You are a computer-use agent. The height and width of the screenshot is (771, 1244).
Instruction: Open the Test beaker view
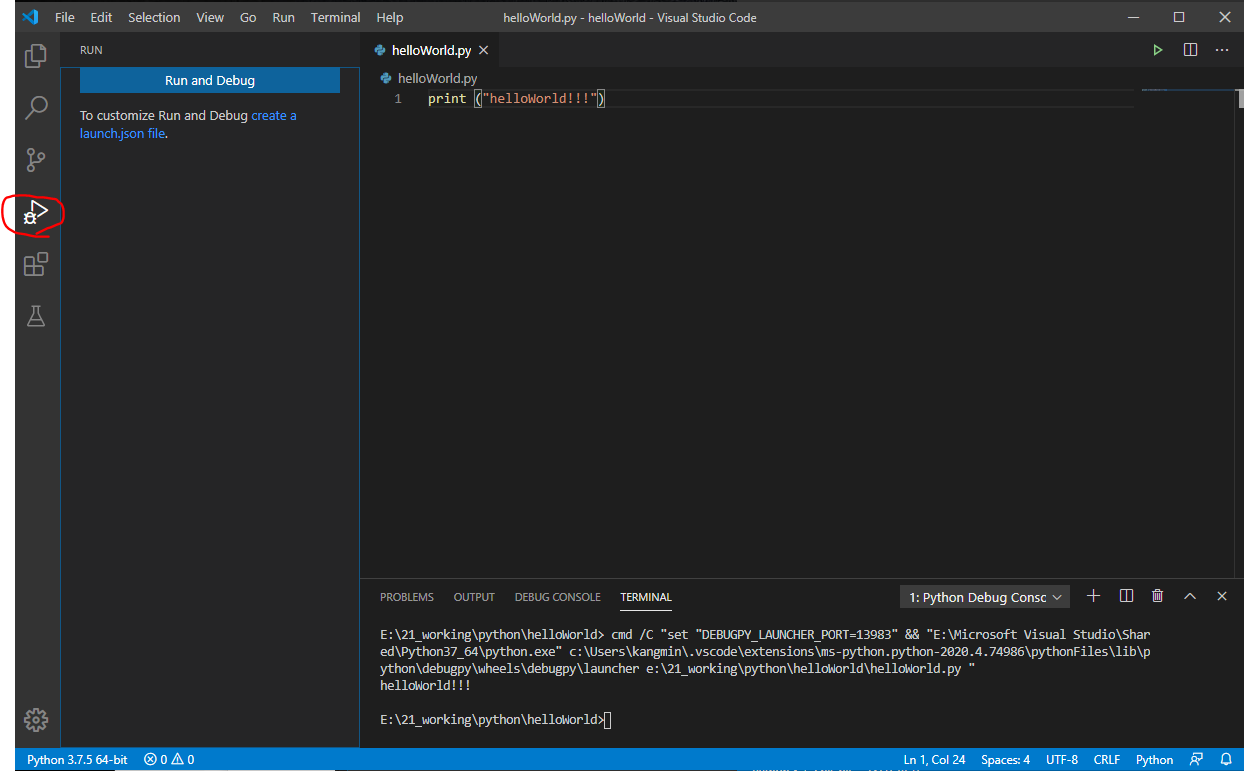pos(36,316)
